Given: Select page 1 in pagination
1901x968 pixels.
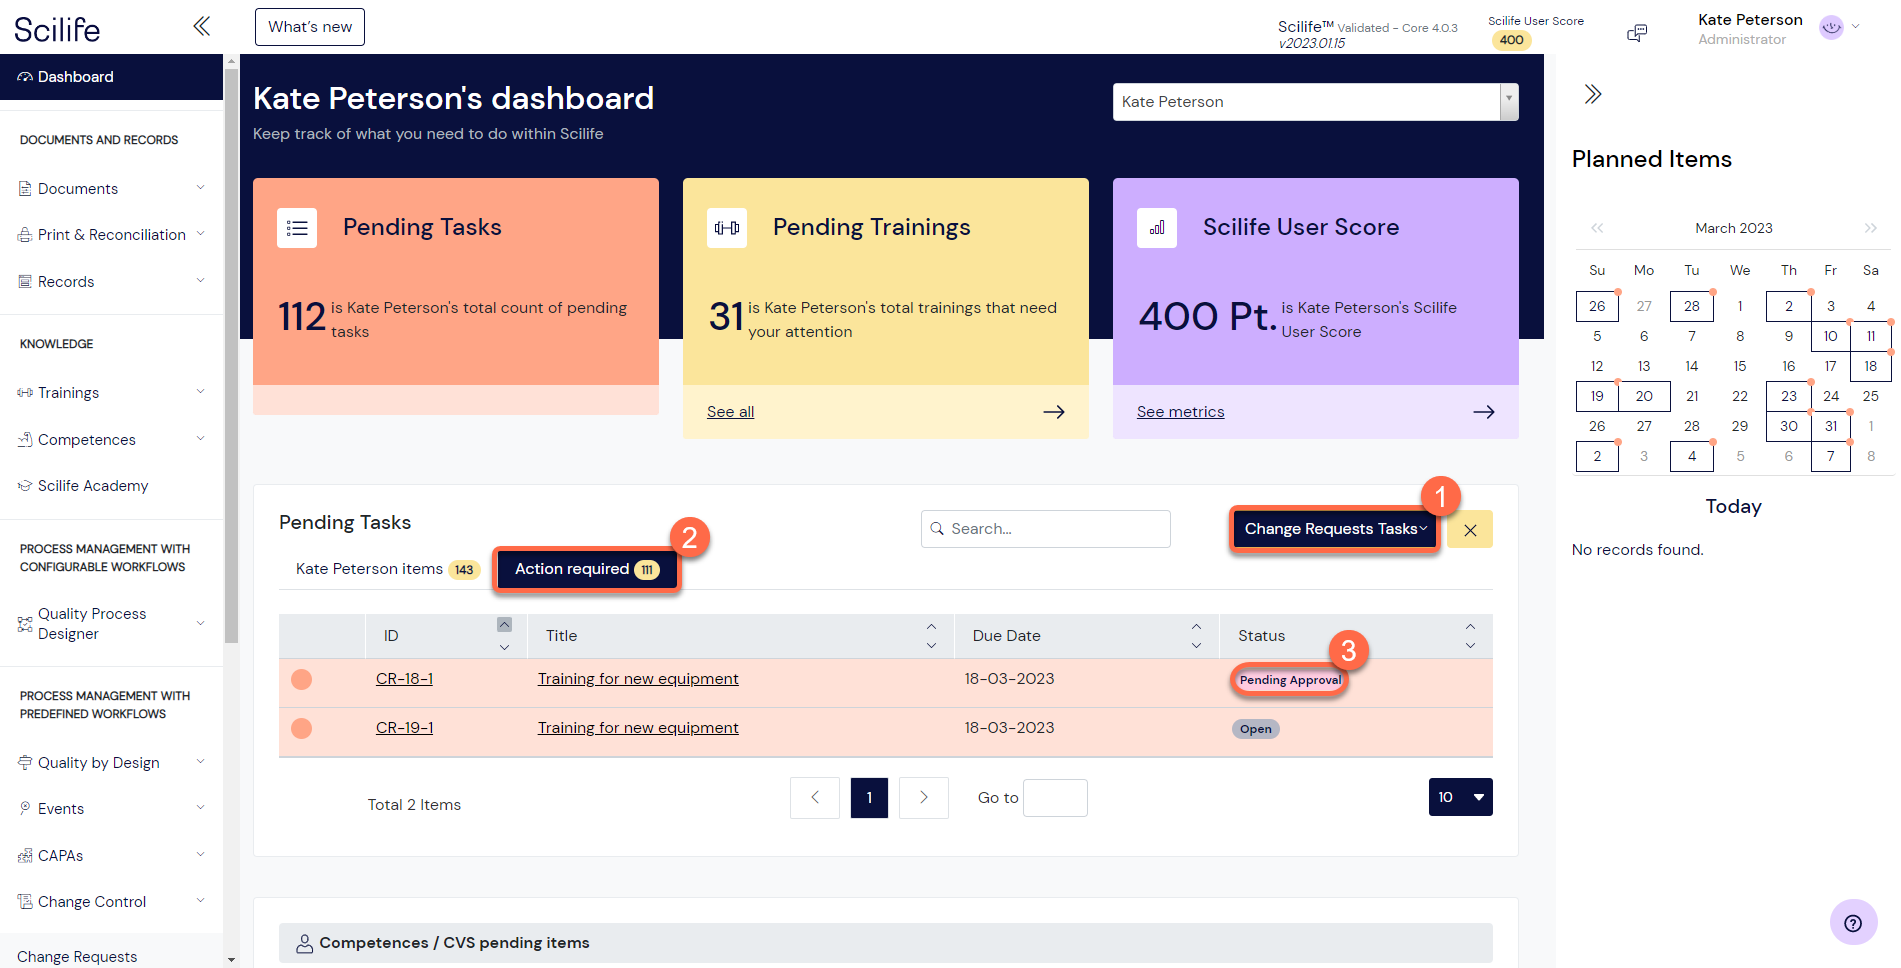Looking at the screenshot, I should coord(869,798).
